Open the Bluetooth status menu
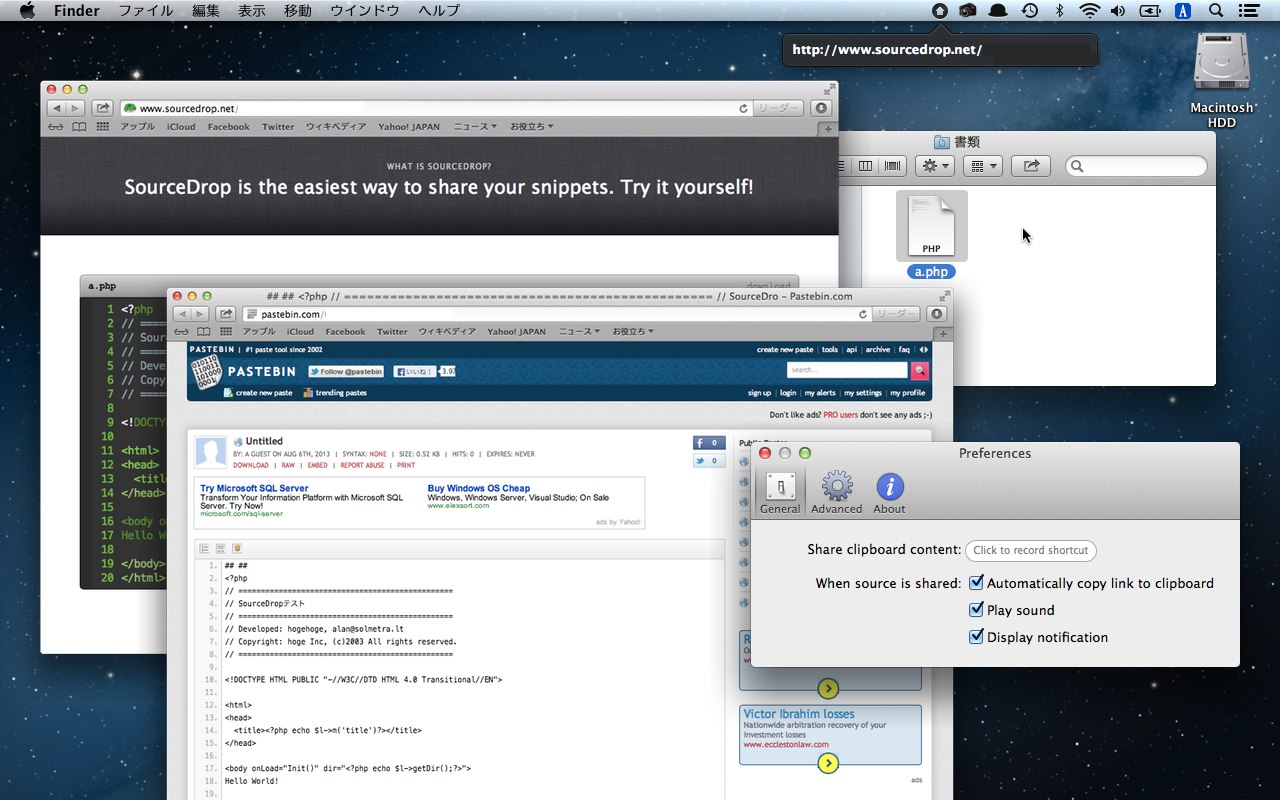Screen dimensions: 1280x800 1059,11
